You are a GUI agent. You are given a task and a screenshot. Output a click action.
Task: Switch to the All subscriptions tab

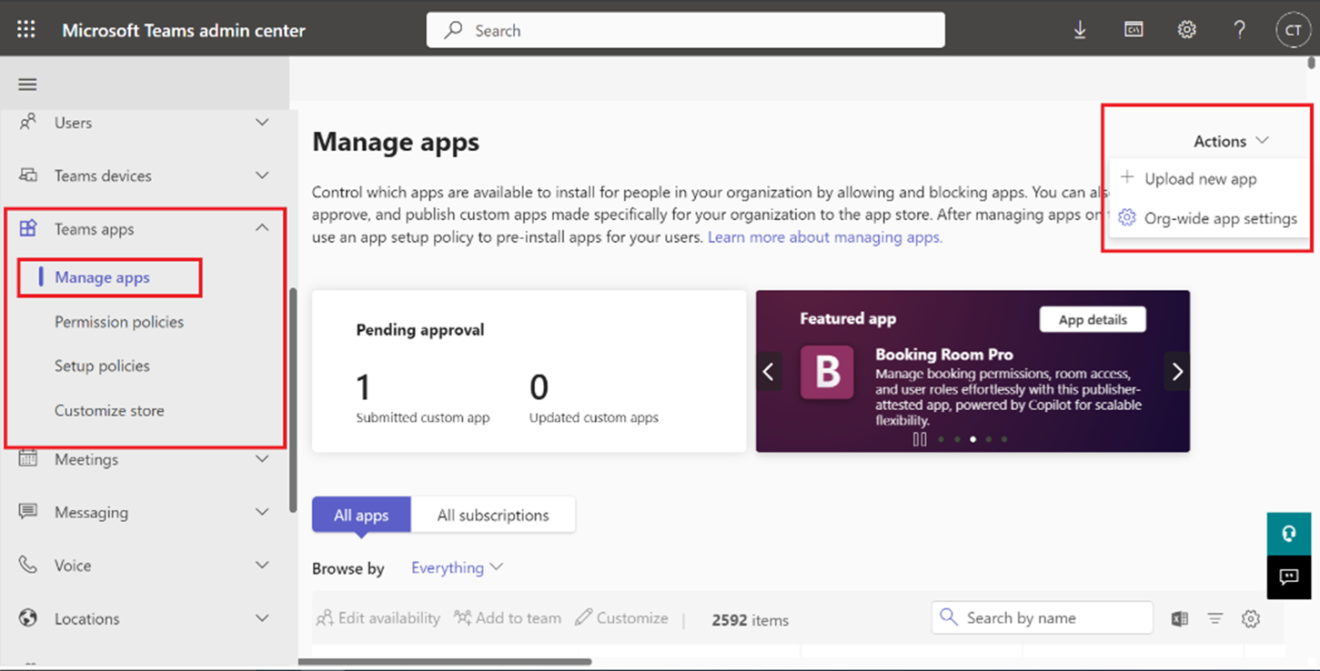pos(494,514)
